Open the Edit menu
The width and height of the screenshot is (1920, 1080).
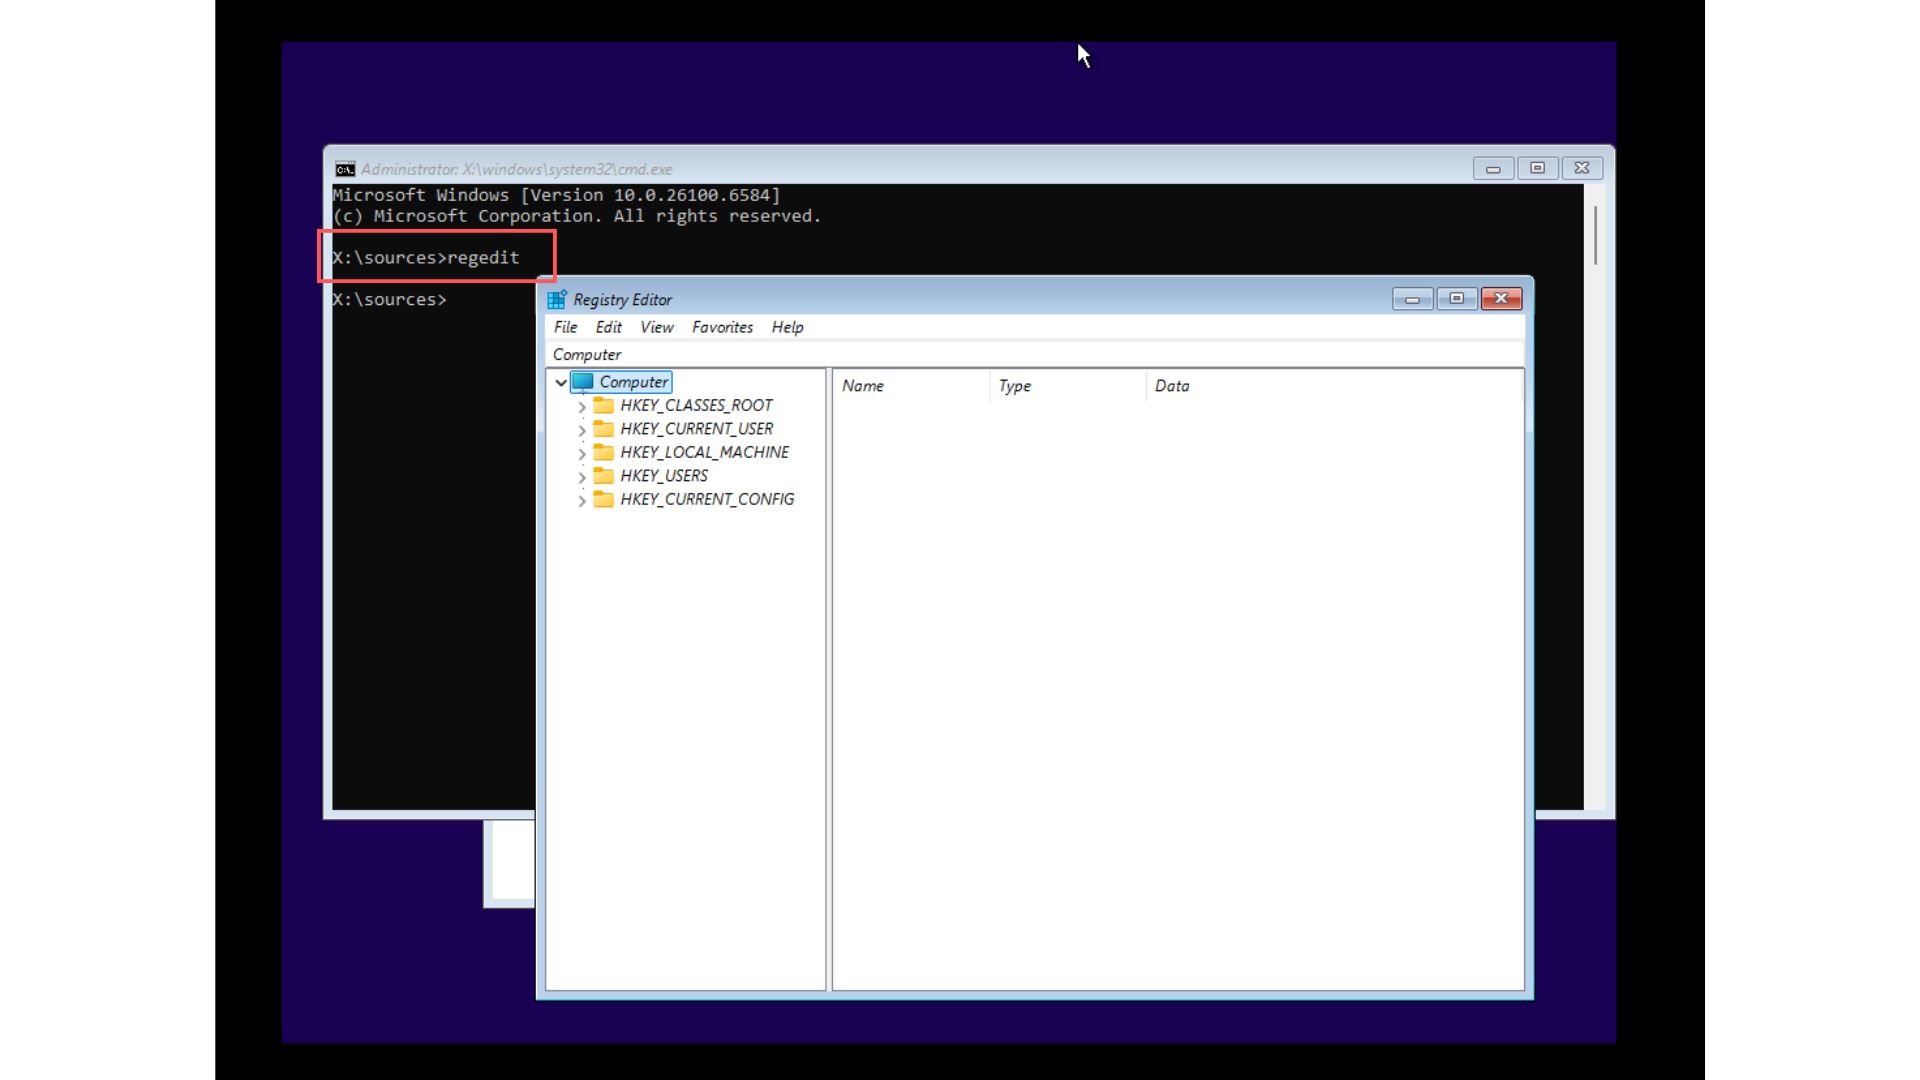pos(608,327)
